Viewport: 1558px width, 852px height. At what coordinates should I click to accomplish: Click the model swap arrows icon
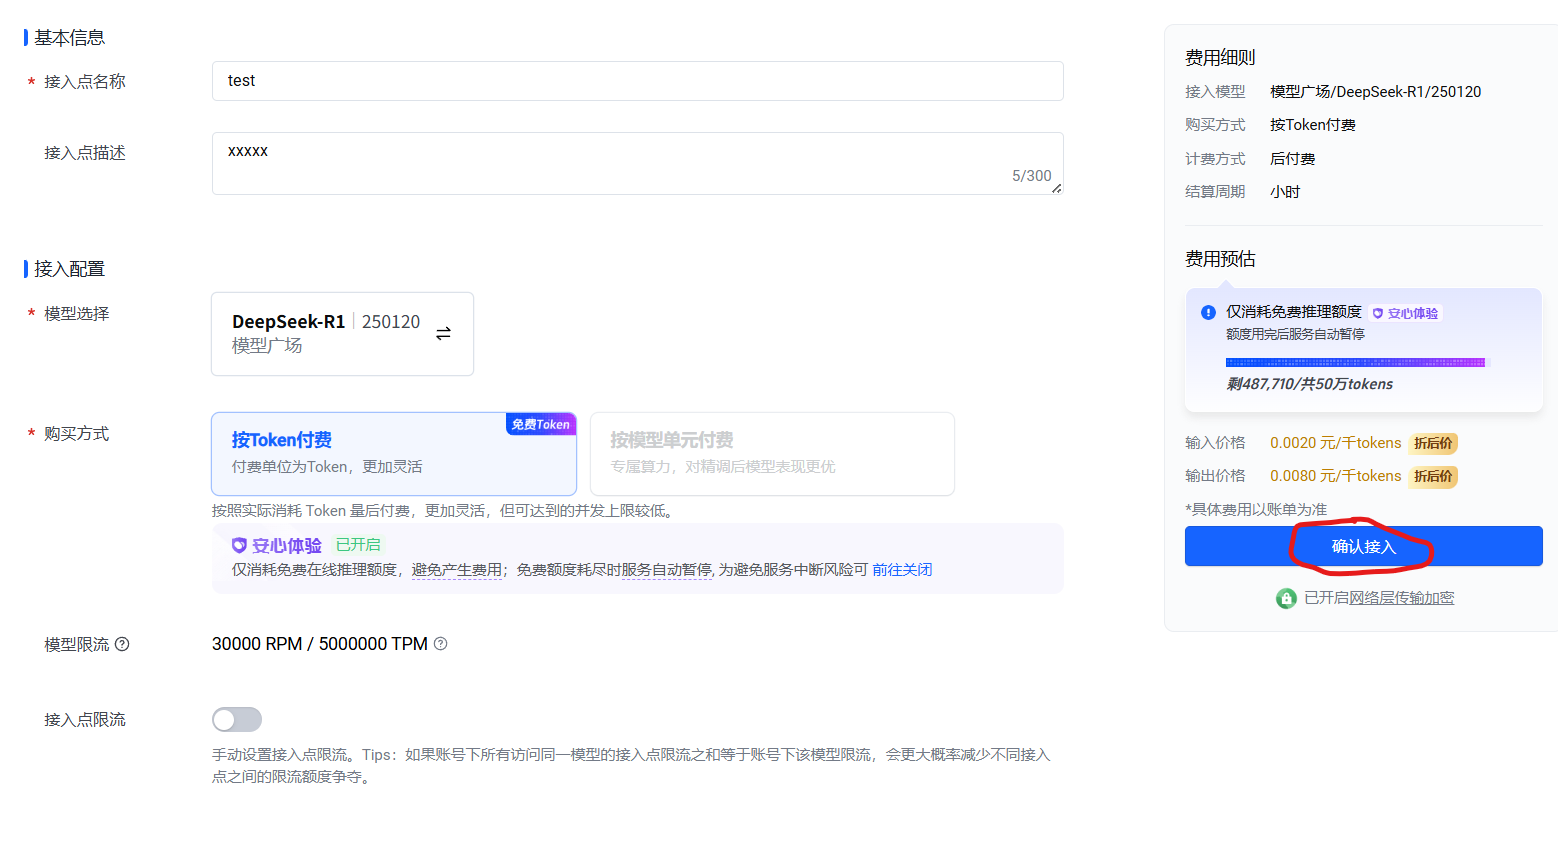443,333
